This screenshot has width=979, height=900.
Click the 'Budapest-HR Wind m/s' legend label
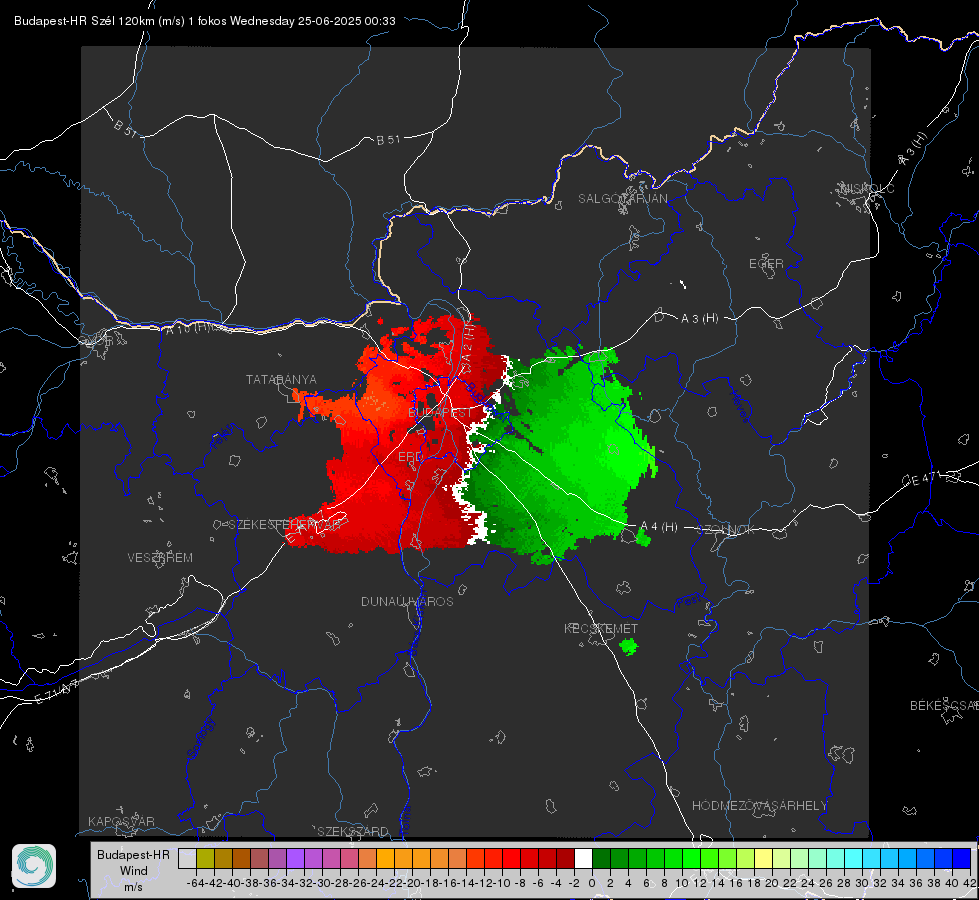click(x=134, y=871)
